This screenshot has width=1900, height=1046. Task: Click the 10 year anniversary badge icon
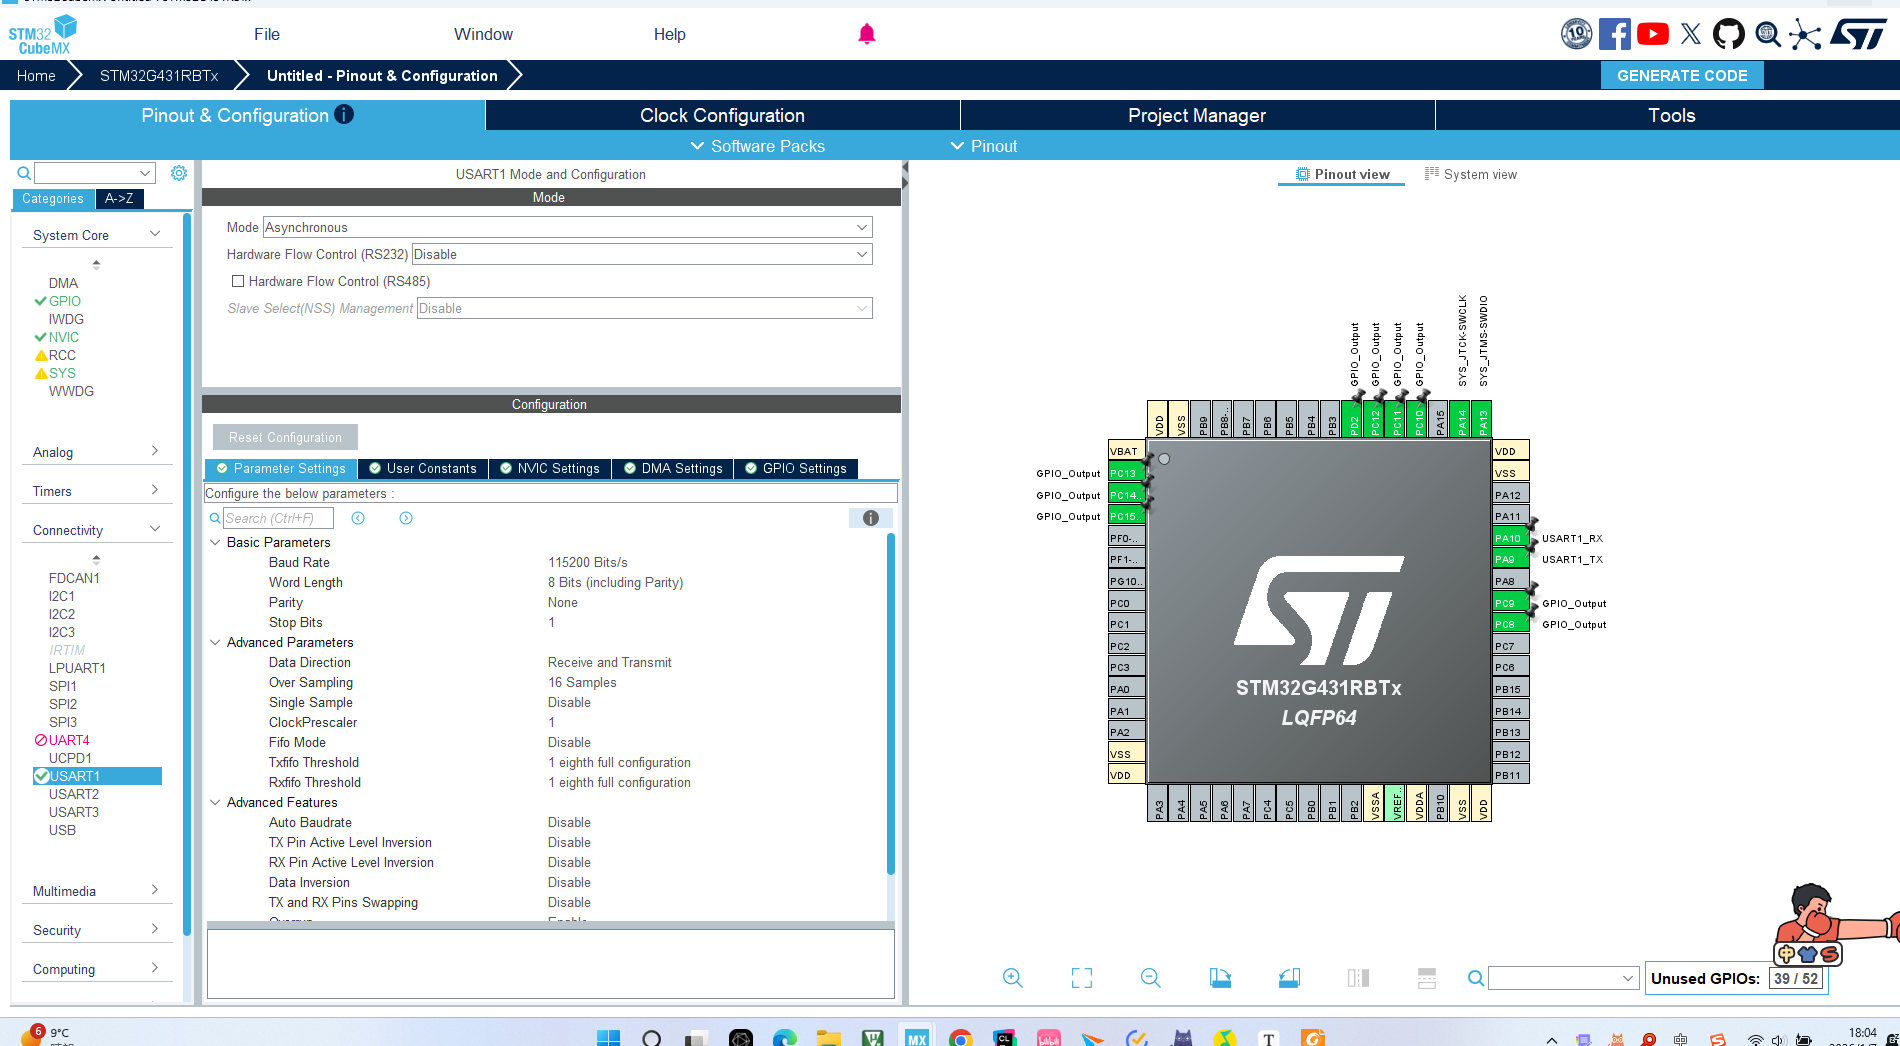click(1576, 34)
